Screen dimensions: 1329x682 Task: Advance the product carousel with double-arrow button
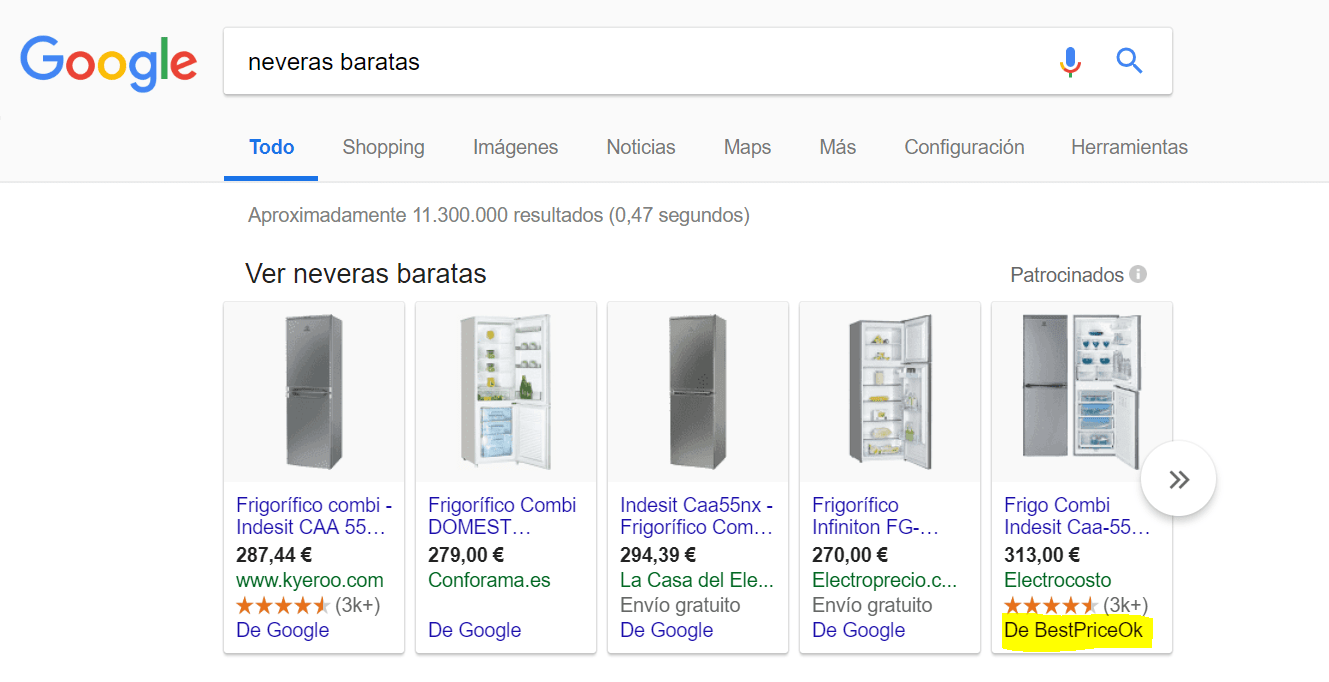tap(1179, 479)
